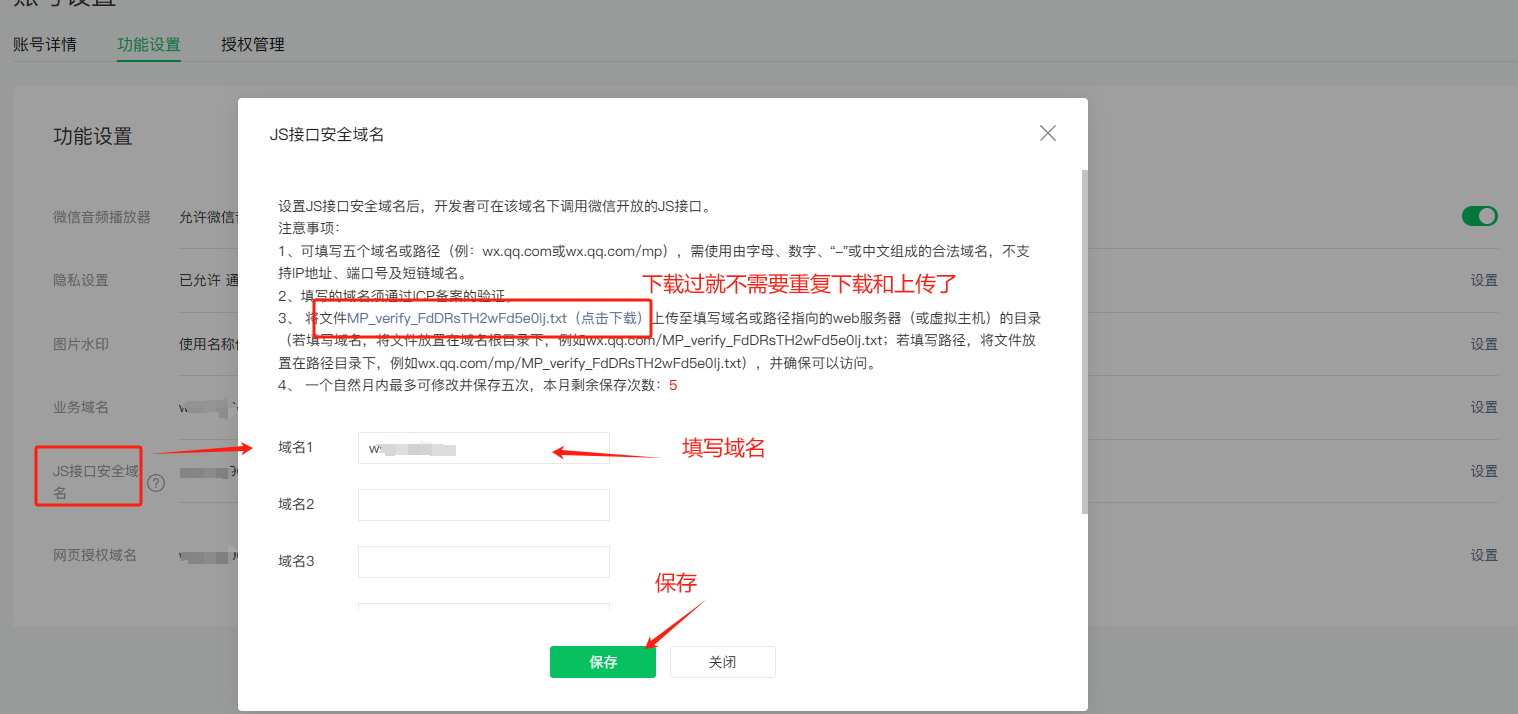
Task: Click the 域名1 input field
Action: (483, 448)
